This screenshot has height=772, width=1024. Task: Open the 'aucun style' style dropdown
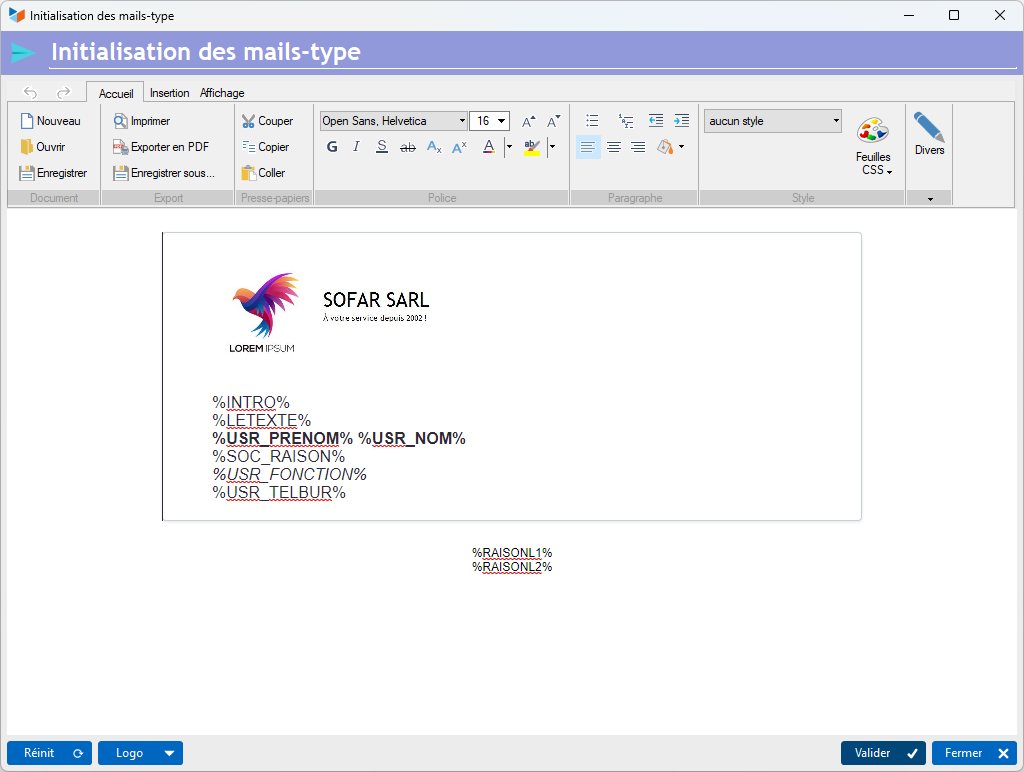pos(773,121)
